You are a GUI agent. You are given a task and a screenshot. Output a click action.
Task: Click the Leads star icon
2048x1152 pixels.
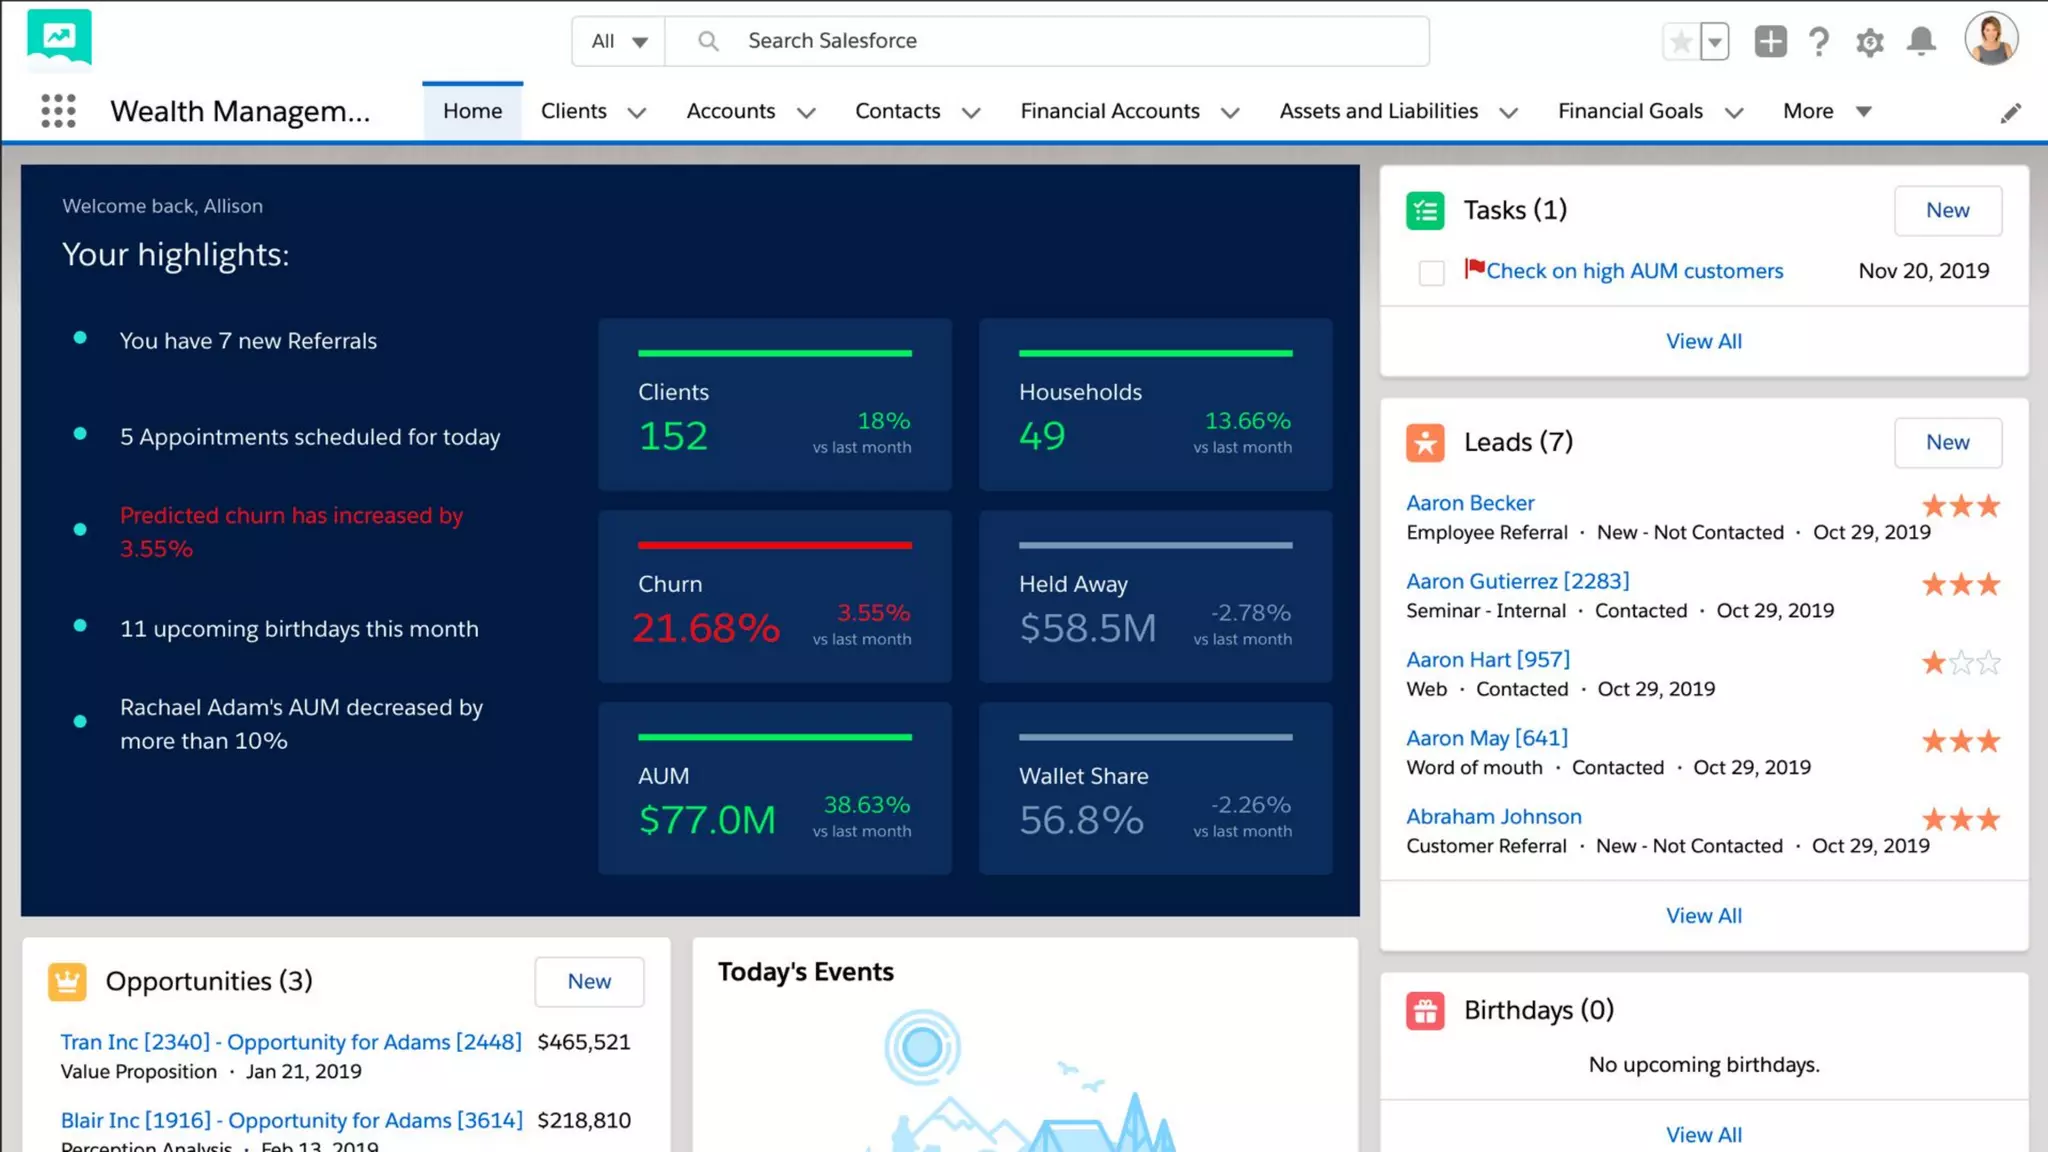[x=1425, y=442]
